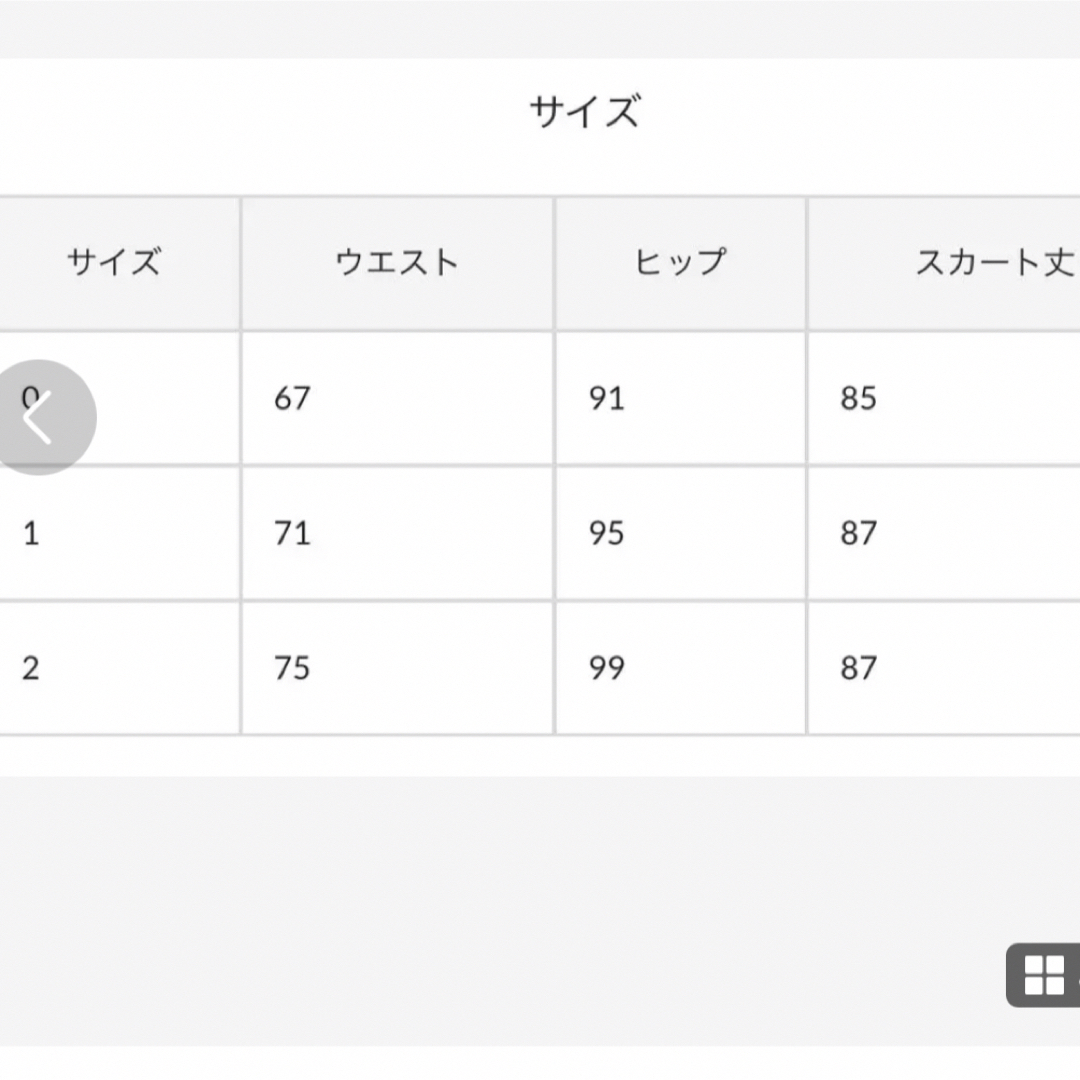Select hip value 99 cell
Viewport: 1080px width, 1080px height.
coord(681,669)
